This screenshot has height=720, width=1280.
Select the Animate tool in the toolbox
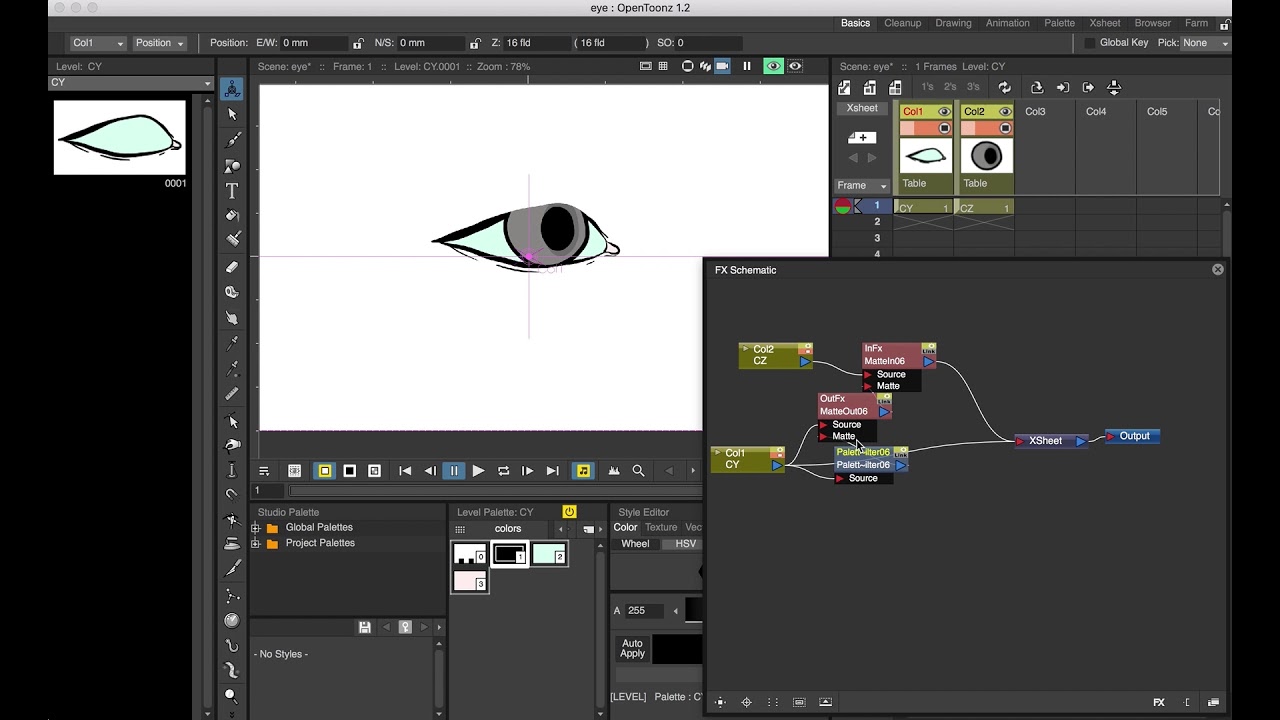pos(232,89)
